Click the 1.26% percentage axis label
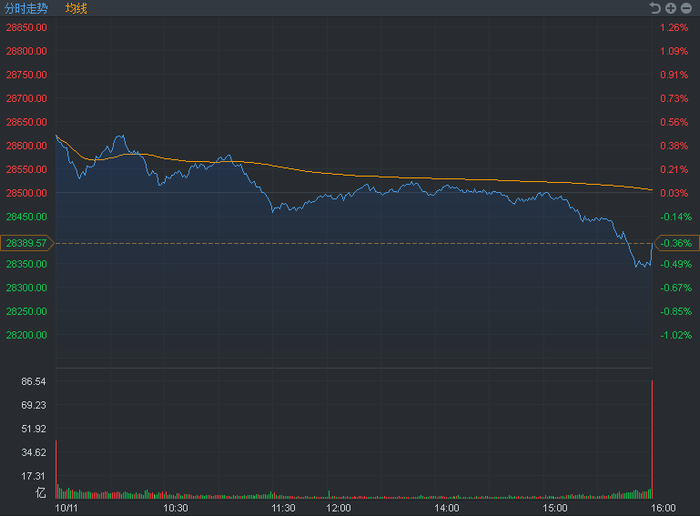Viewport: 700px width, 516px height. 674,27
